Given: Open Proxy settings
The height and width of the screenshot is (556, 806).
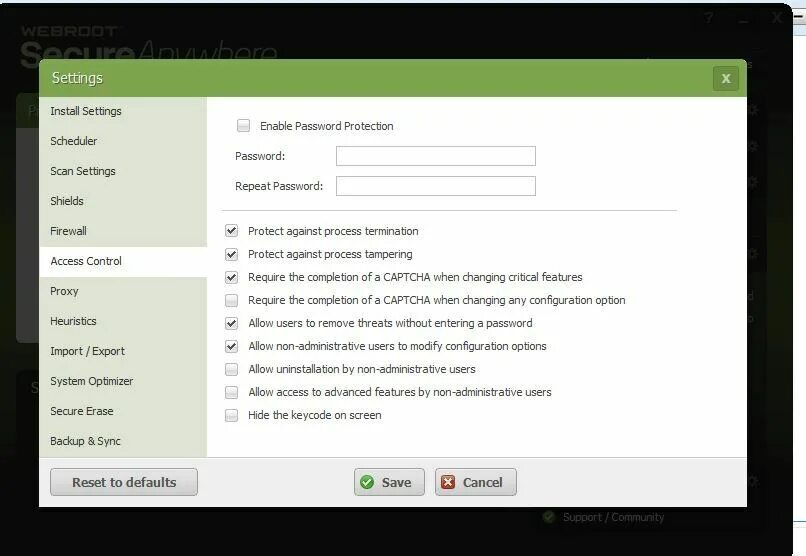Looking at the screenshot, I should pyautogui.click(x=123, y=291).
